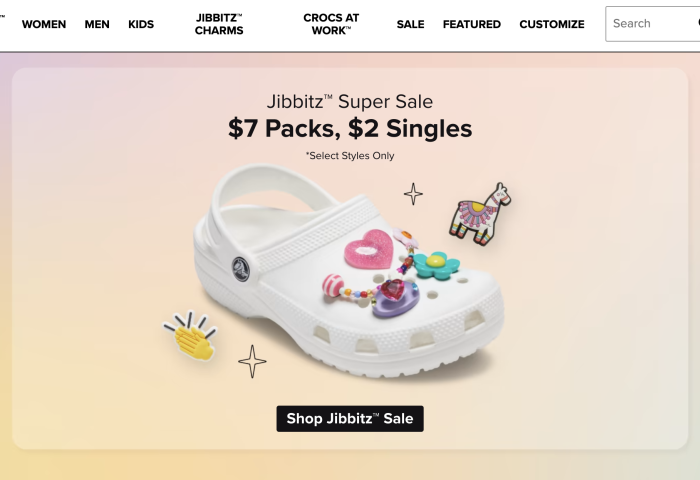The height and width of the screenshot is (480, 700).
Task: Click the pink striped ball charm
Action: [333, 286]
